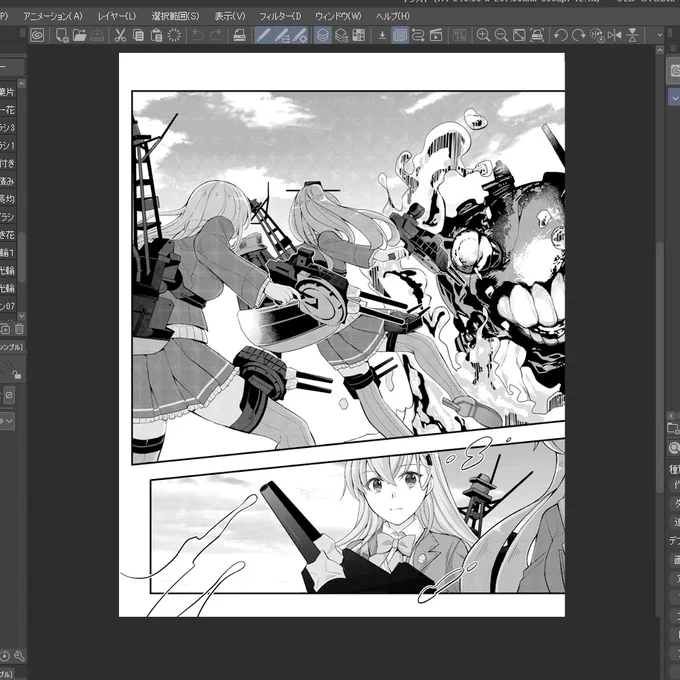Select the brush item ending ラシ1
The image size is (680, 680).
pos(8,145)
